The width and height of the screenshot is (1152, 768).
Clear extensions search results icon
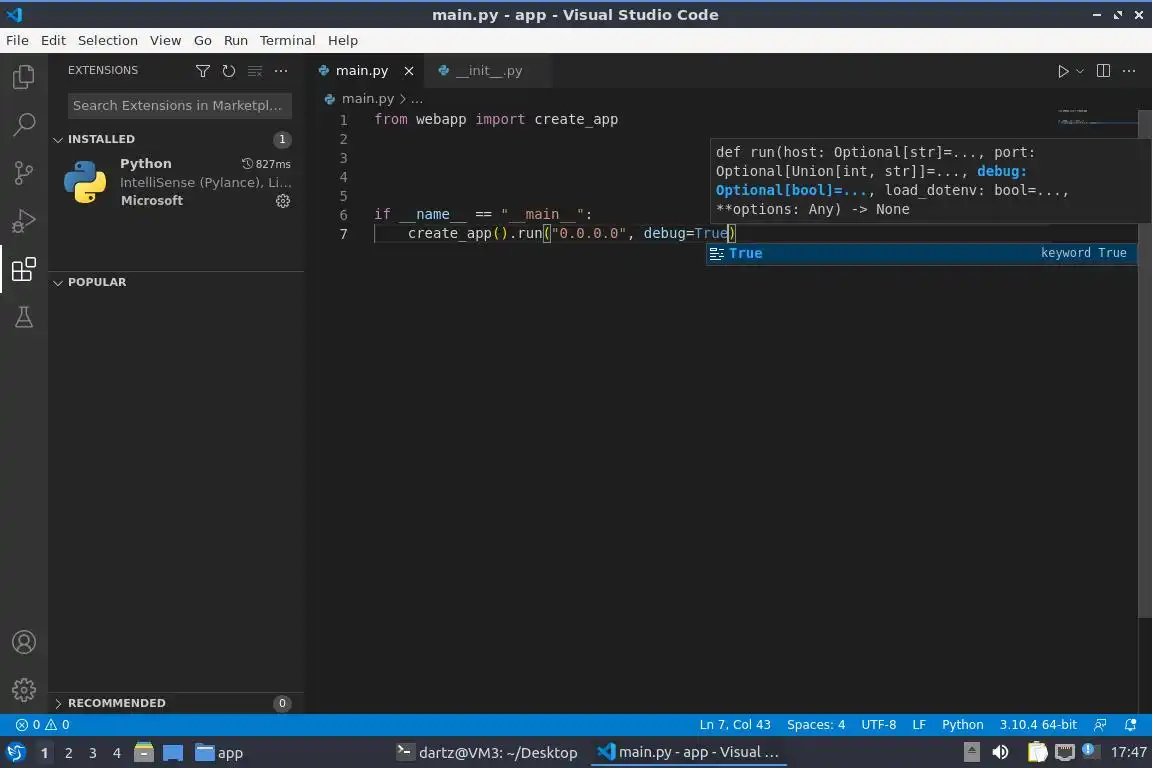pyautogui.click(x=255, y=71)
